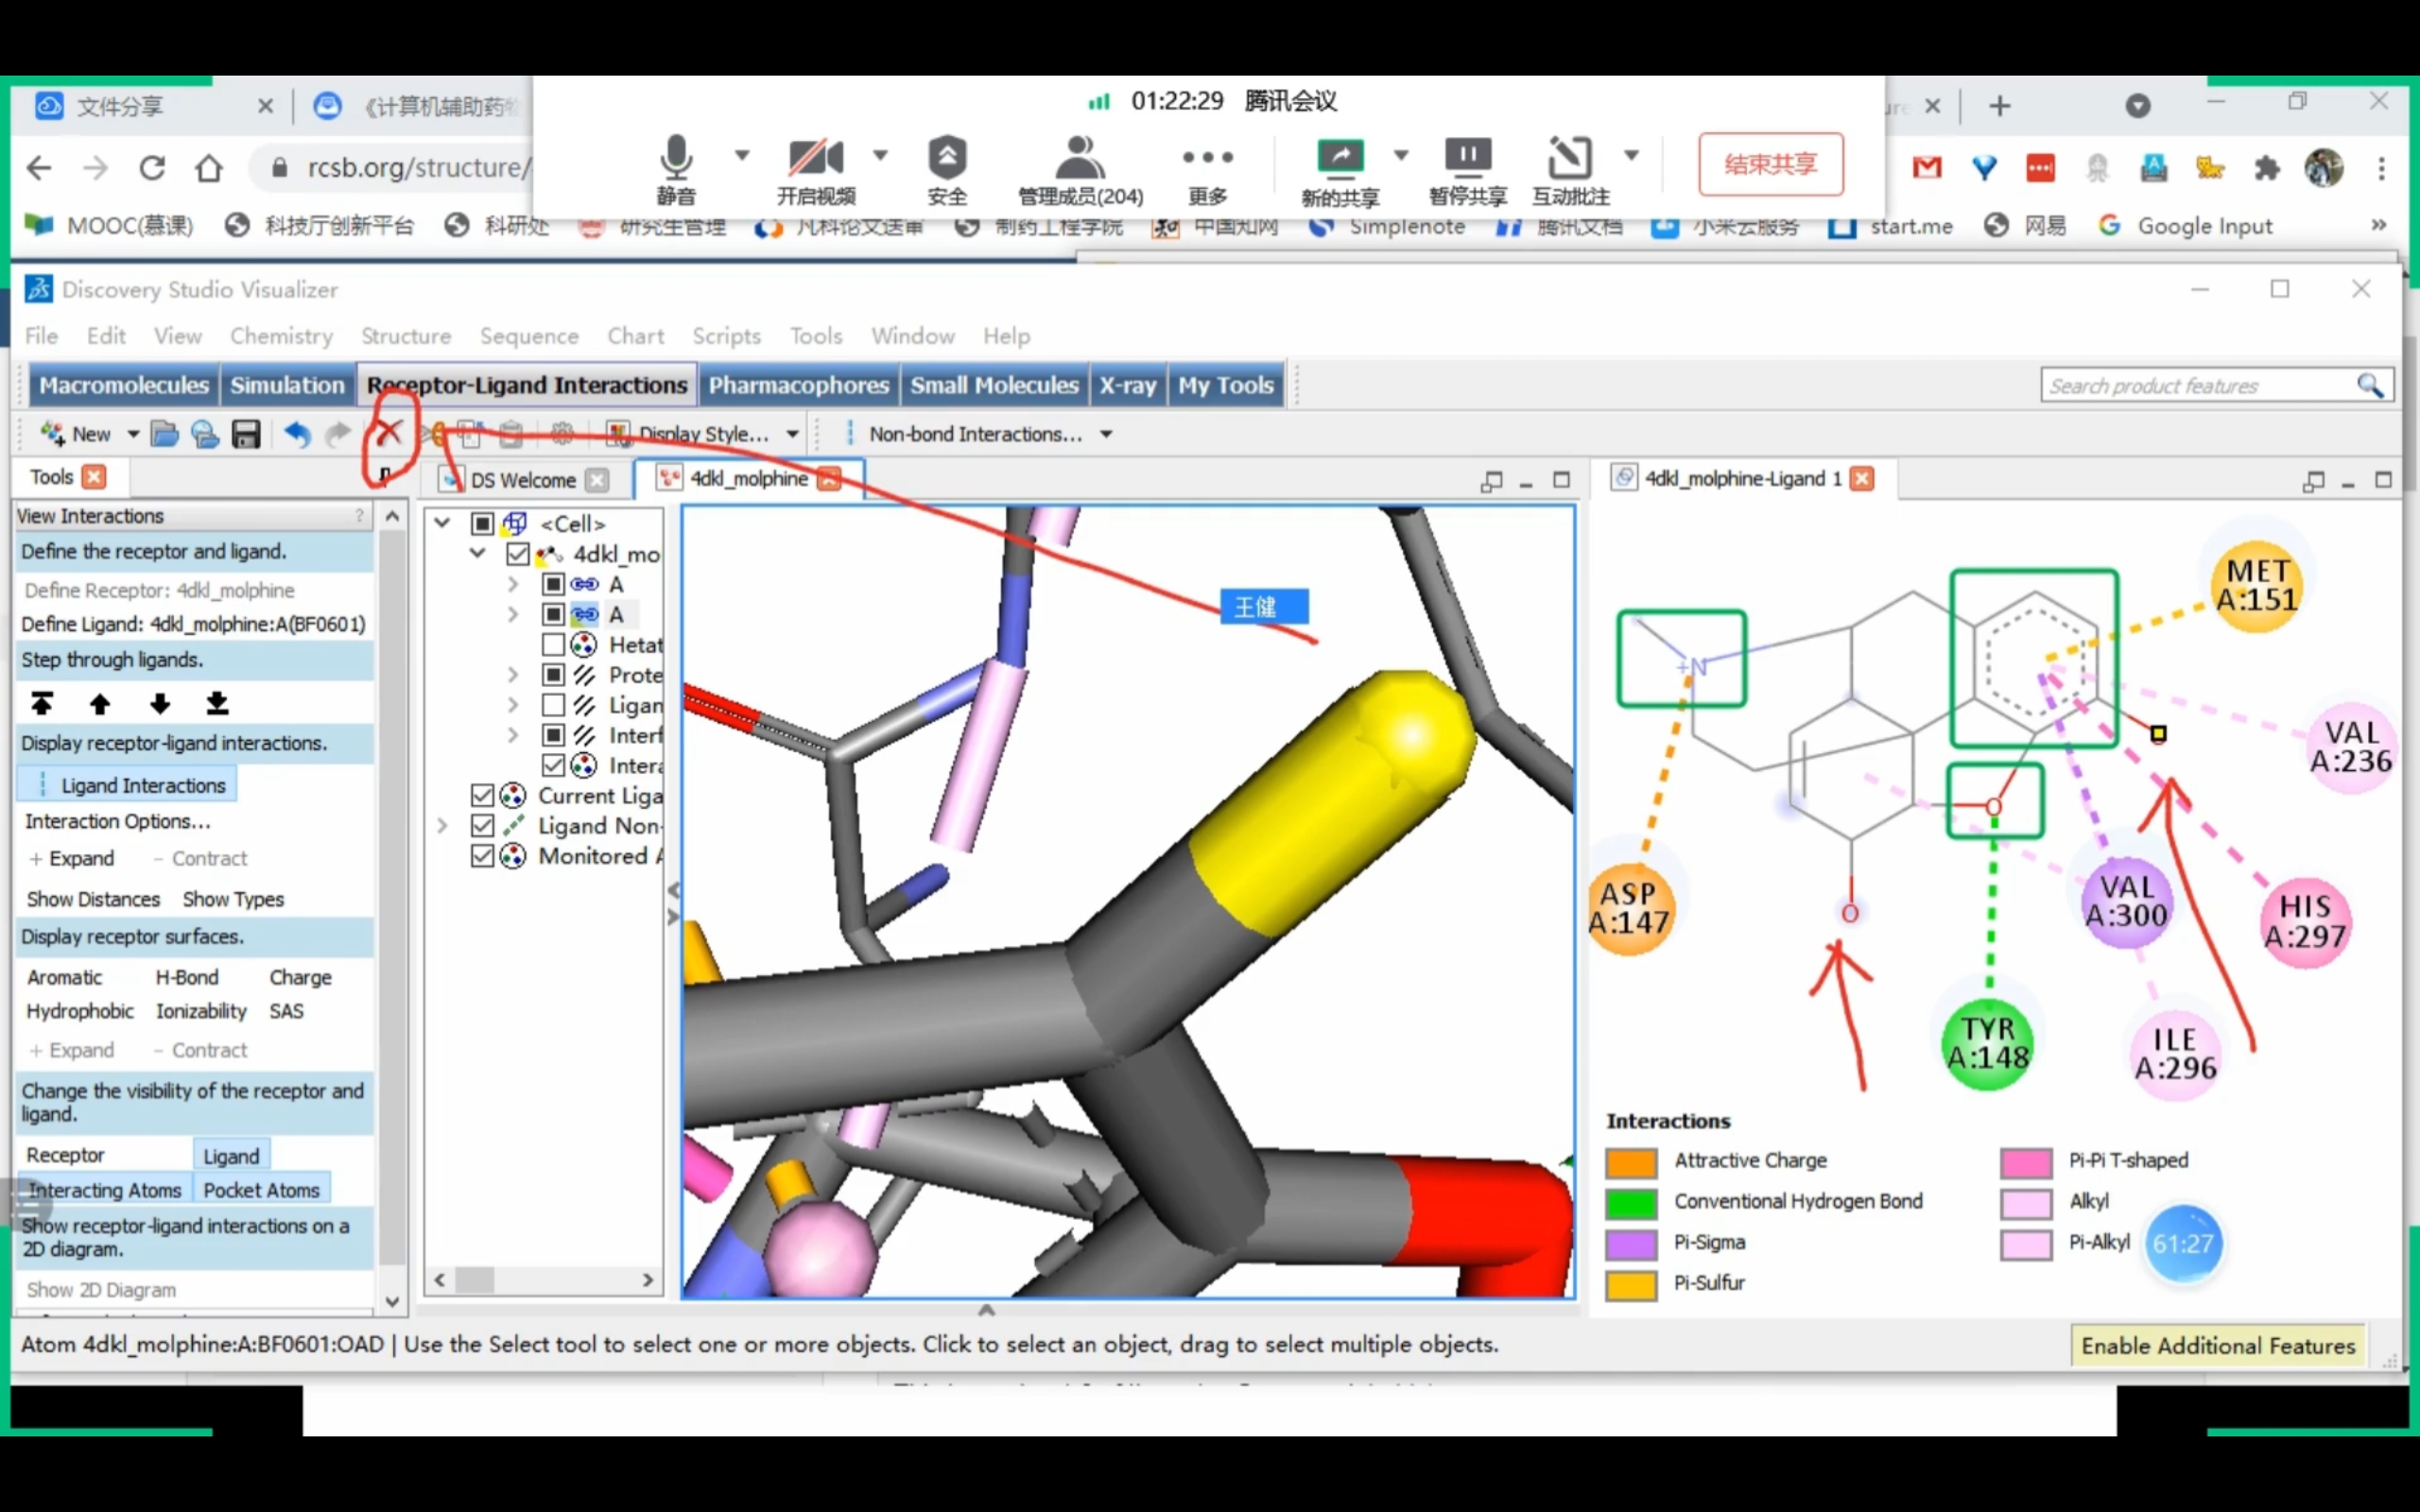This screenshot has width=2420, height=1512.
Task: Open the browser Extensions puzzle icon
Action: point(2267,167)
